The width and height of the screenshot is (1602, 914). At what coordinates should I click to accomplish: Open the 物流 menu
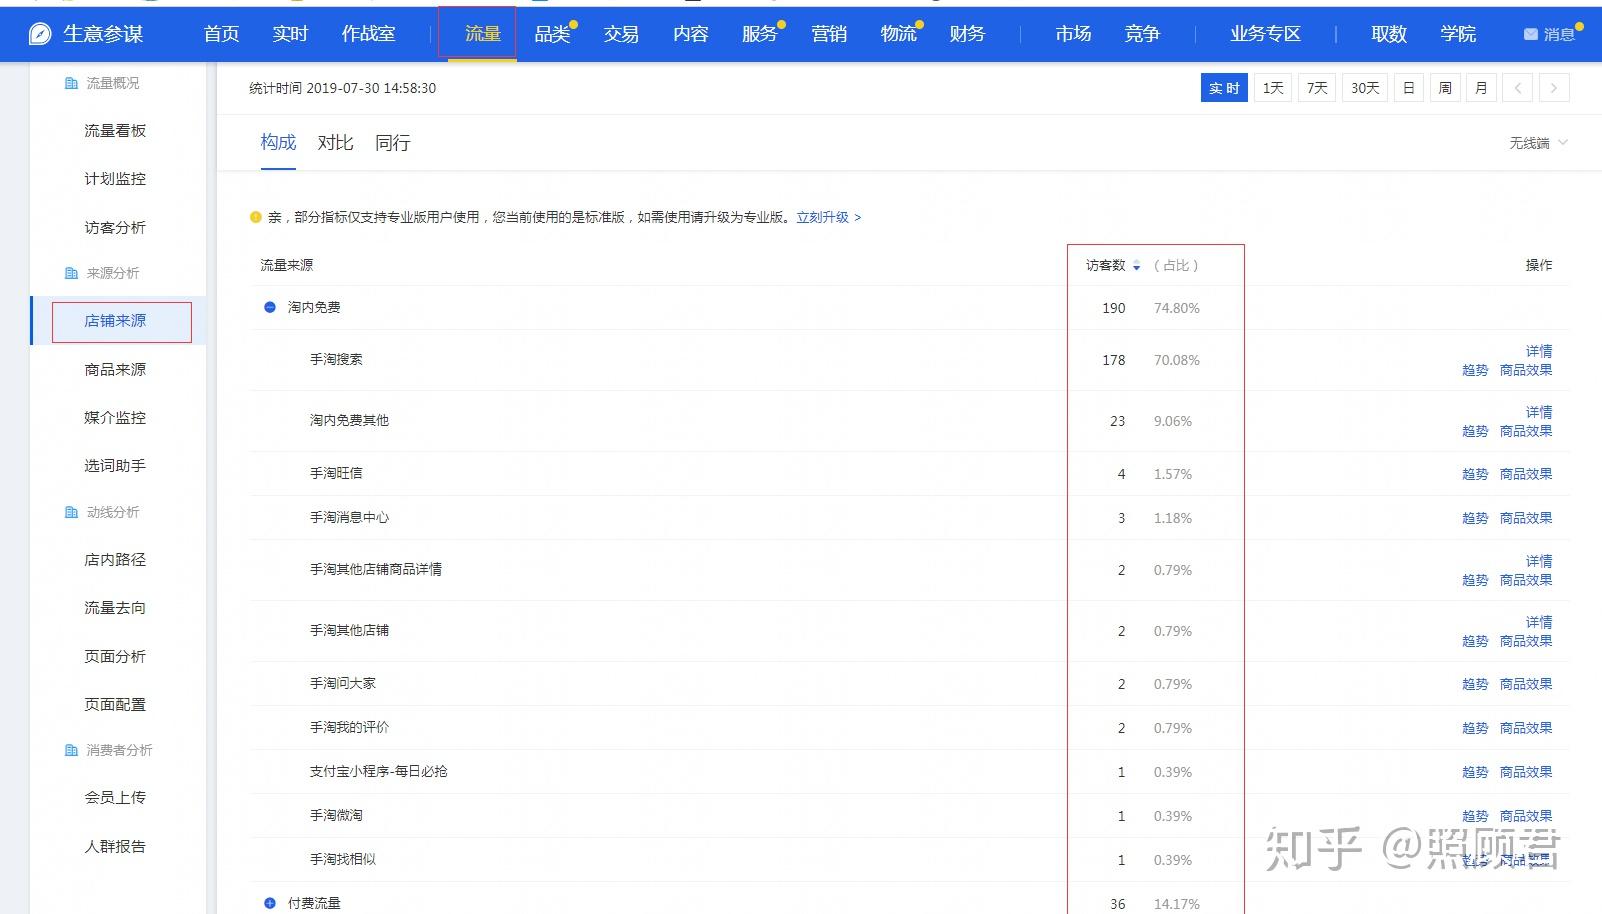pyautogui.click(x=898, y=34)
